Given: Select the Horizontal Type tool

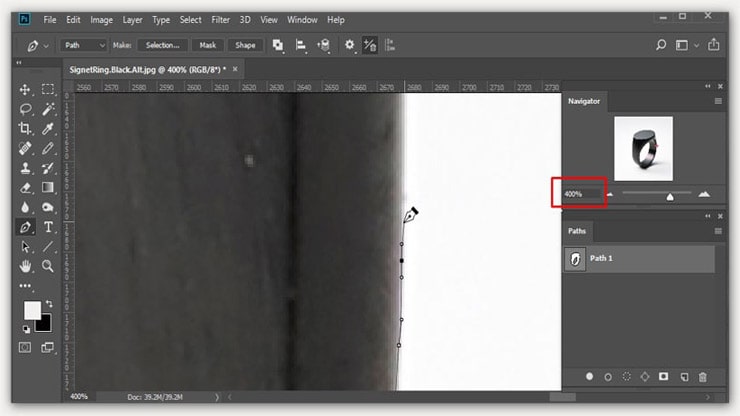Looking at the screenshot, I should 47,227.
